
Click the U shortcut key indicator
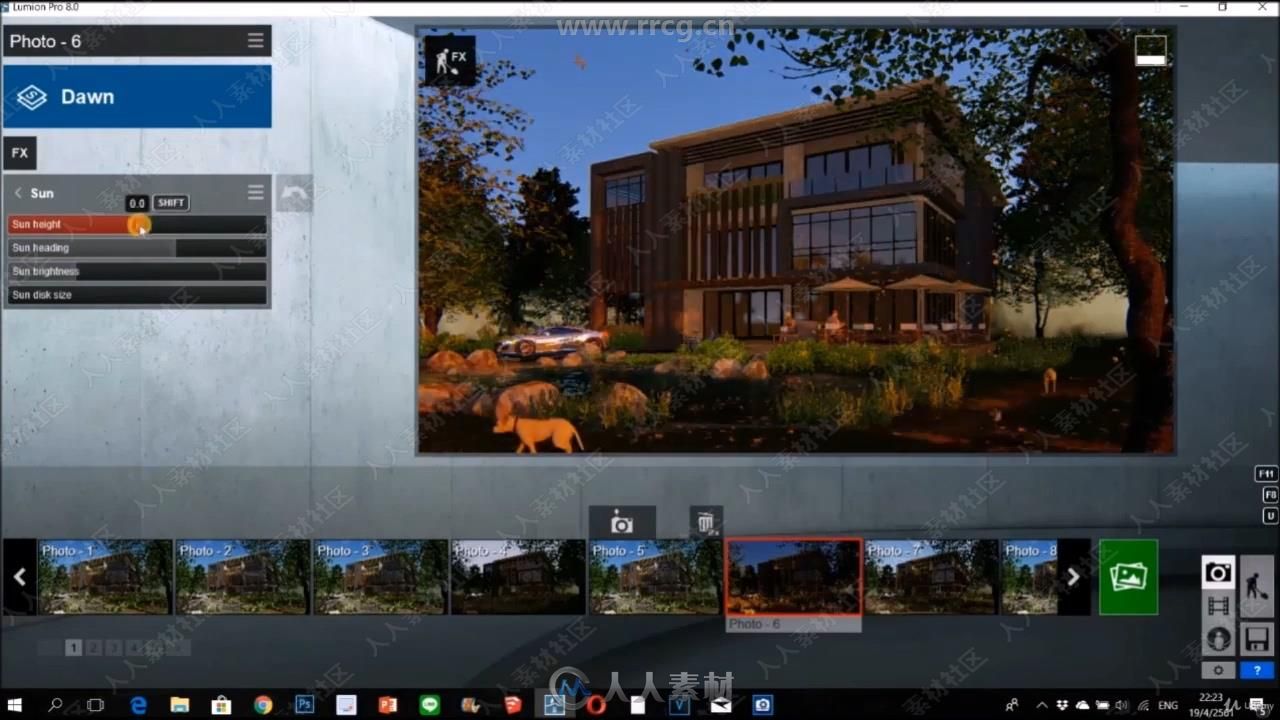pyautogui.click(x=1270, y=516)
